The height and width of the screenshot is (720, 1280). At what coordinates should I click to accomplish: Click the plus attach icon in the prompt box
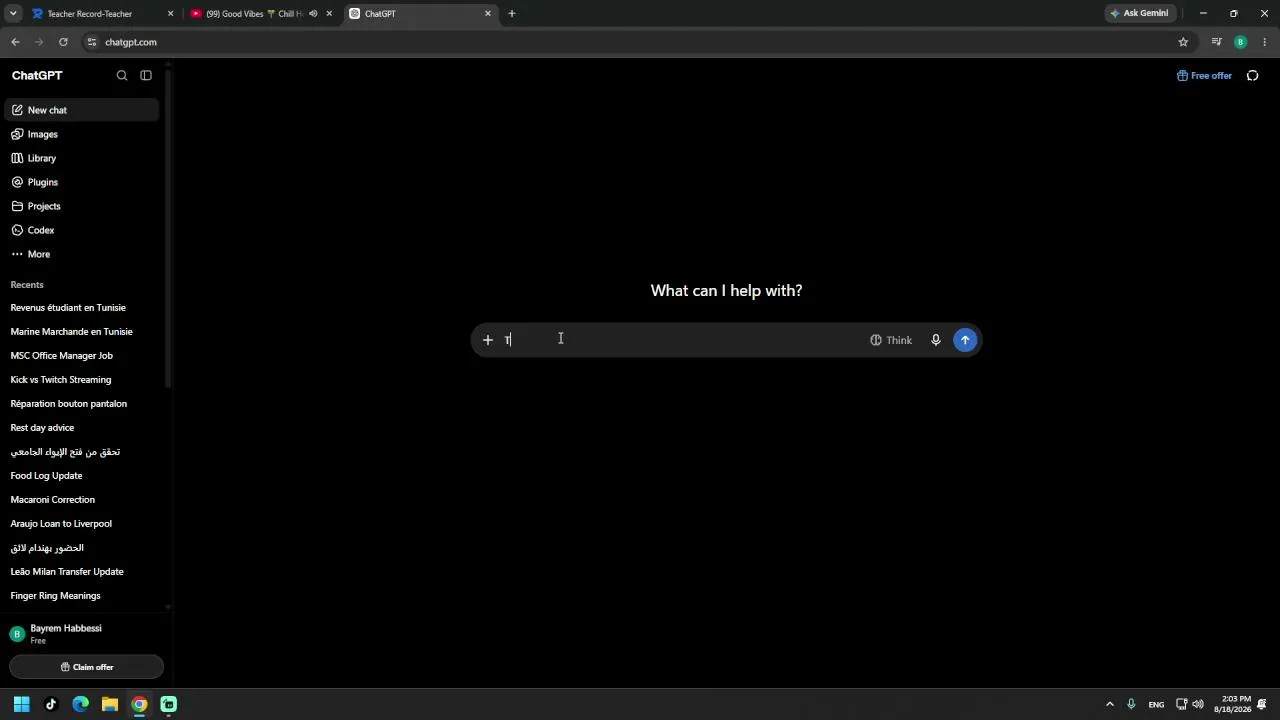click(488, 340)
